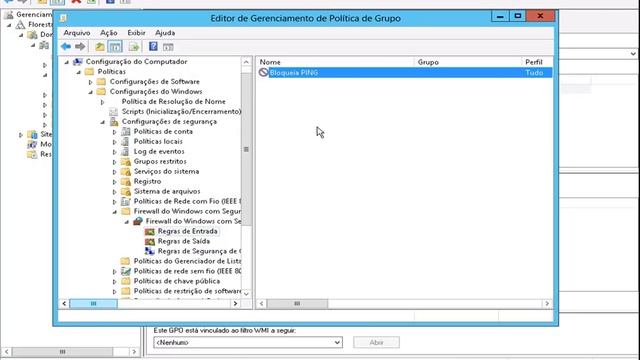This screenshot has width=640, height=360.
Task: Expand Políticas de restrição de software
Action: [x=114, y=291]
